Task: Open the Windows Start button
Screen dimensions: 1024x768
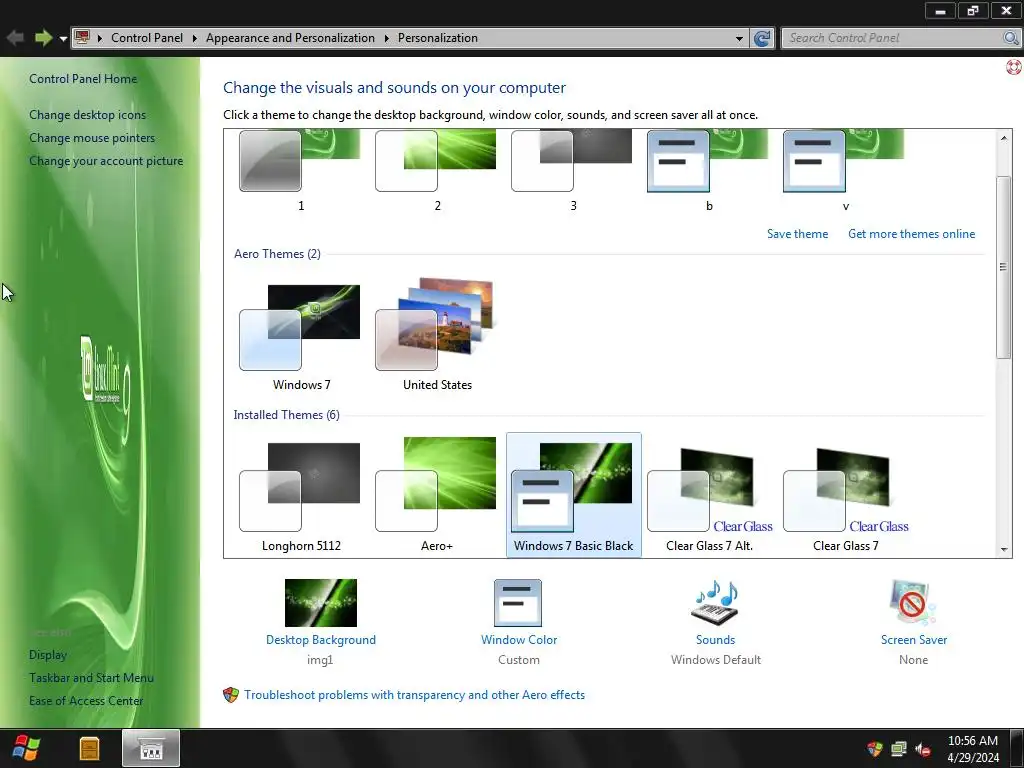Action: (x=26, y=748)
